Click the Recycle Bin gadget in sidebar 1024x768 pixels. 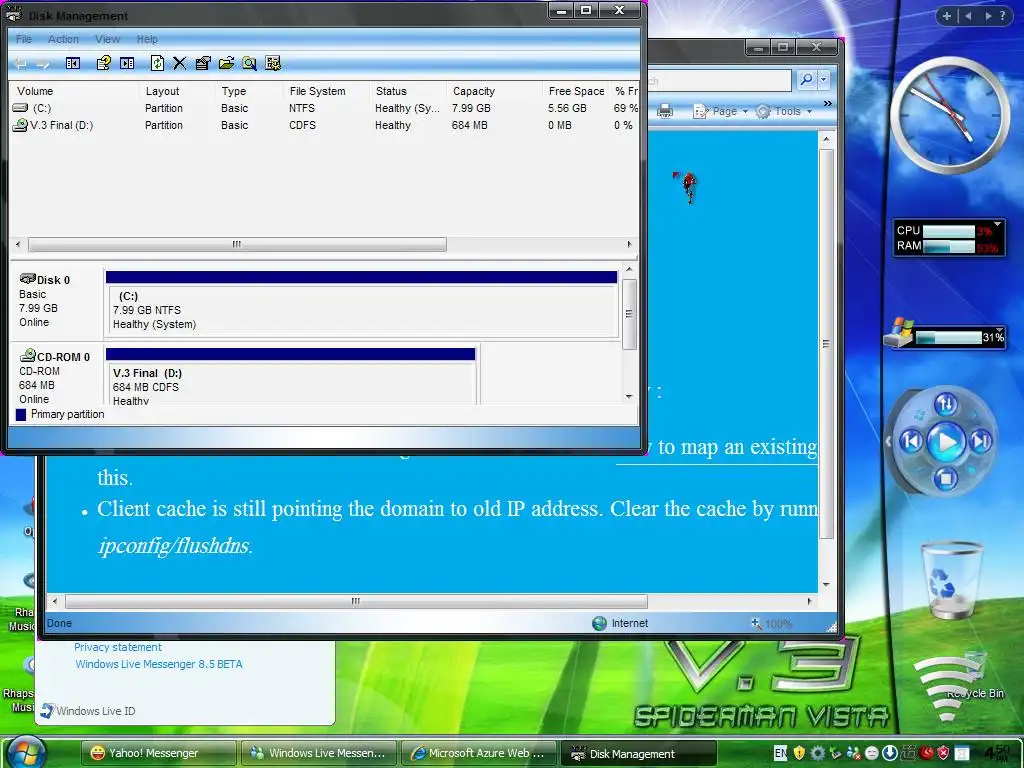point(952,581)
